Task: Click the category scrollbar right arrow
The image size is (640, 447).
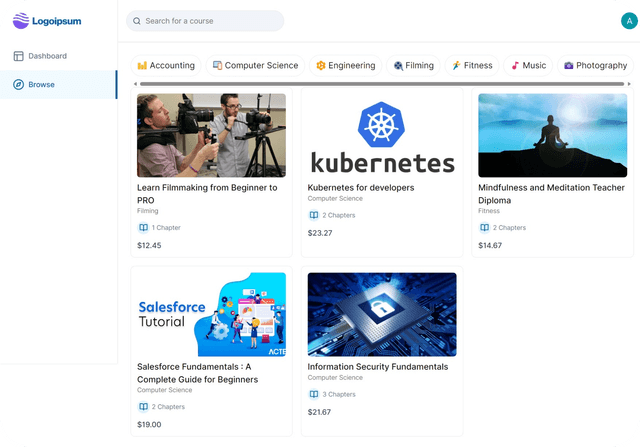Action: click(x=629, y=84)
